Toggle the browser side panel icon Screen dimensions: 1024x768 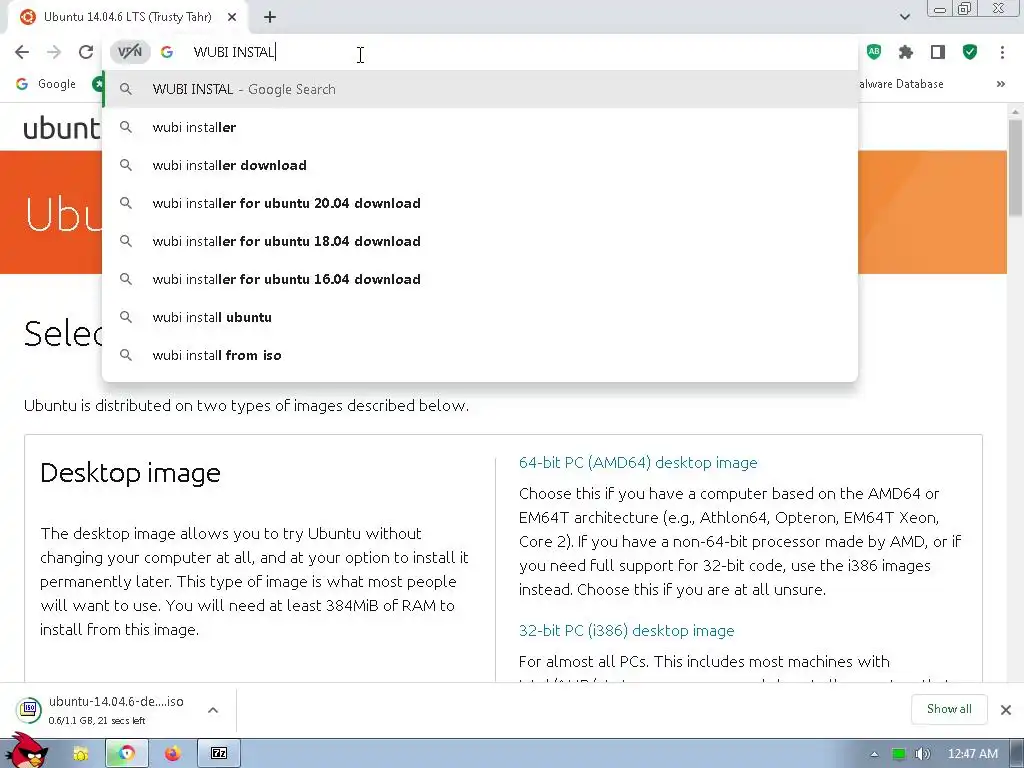click(938, 52)
